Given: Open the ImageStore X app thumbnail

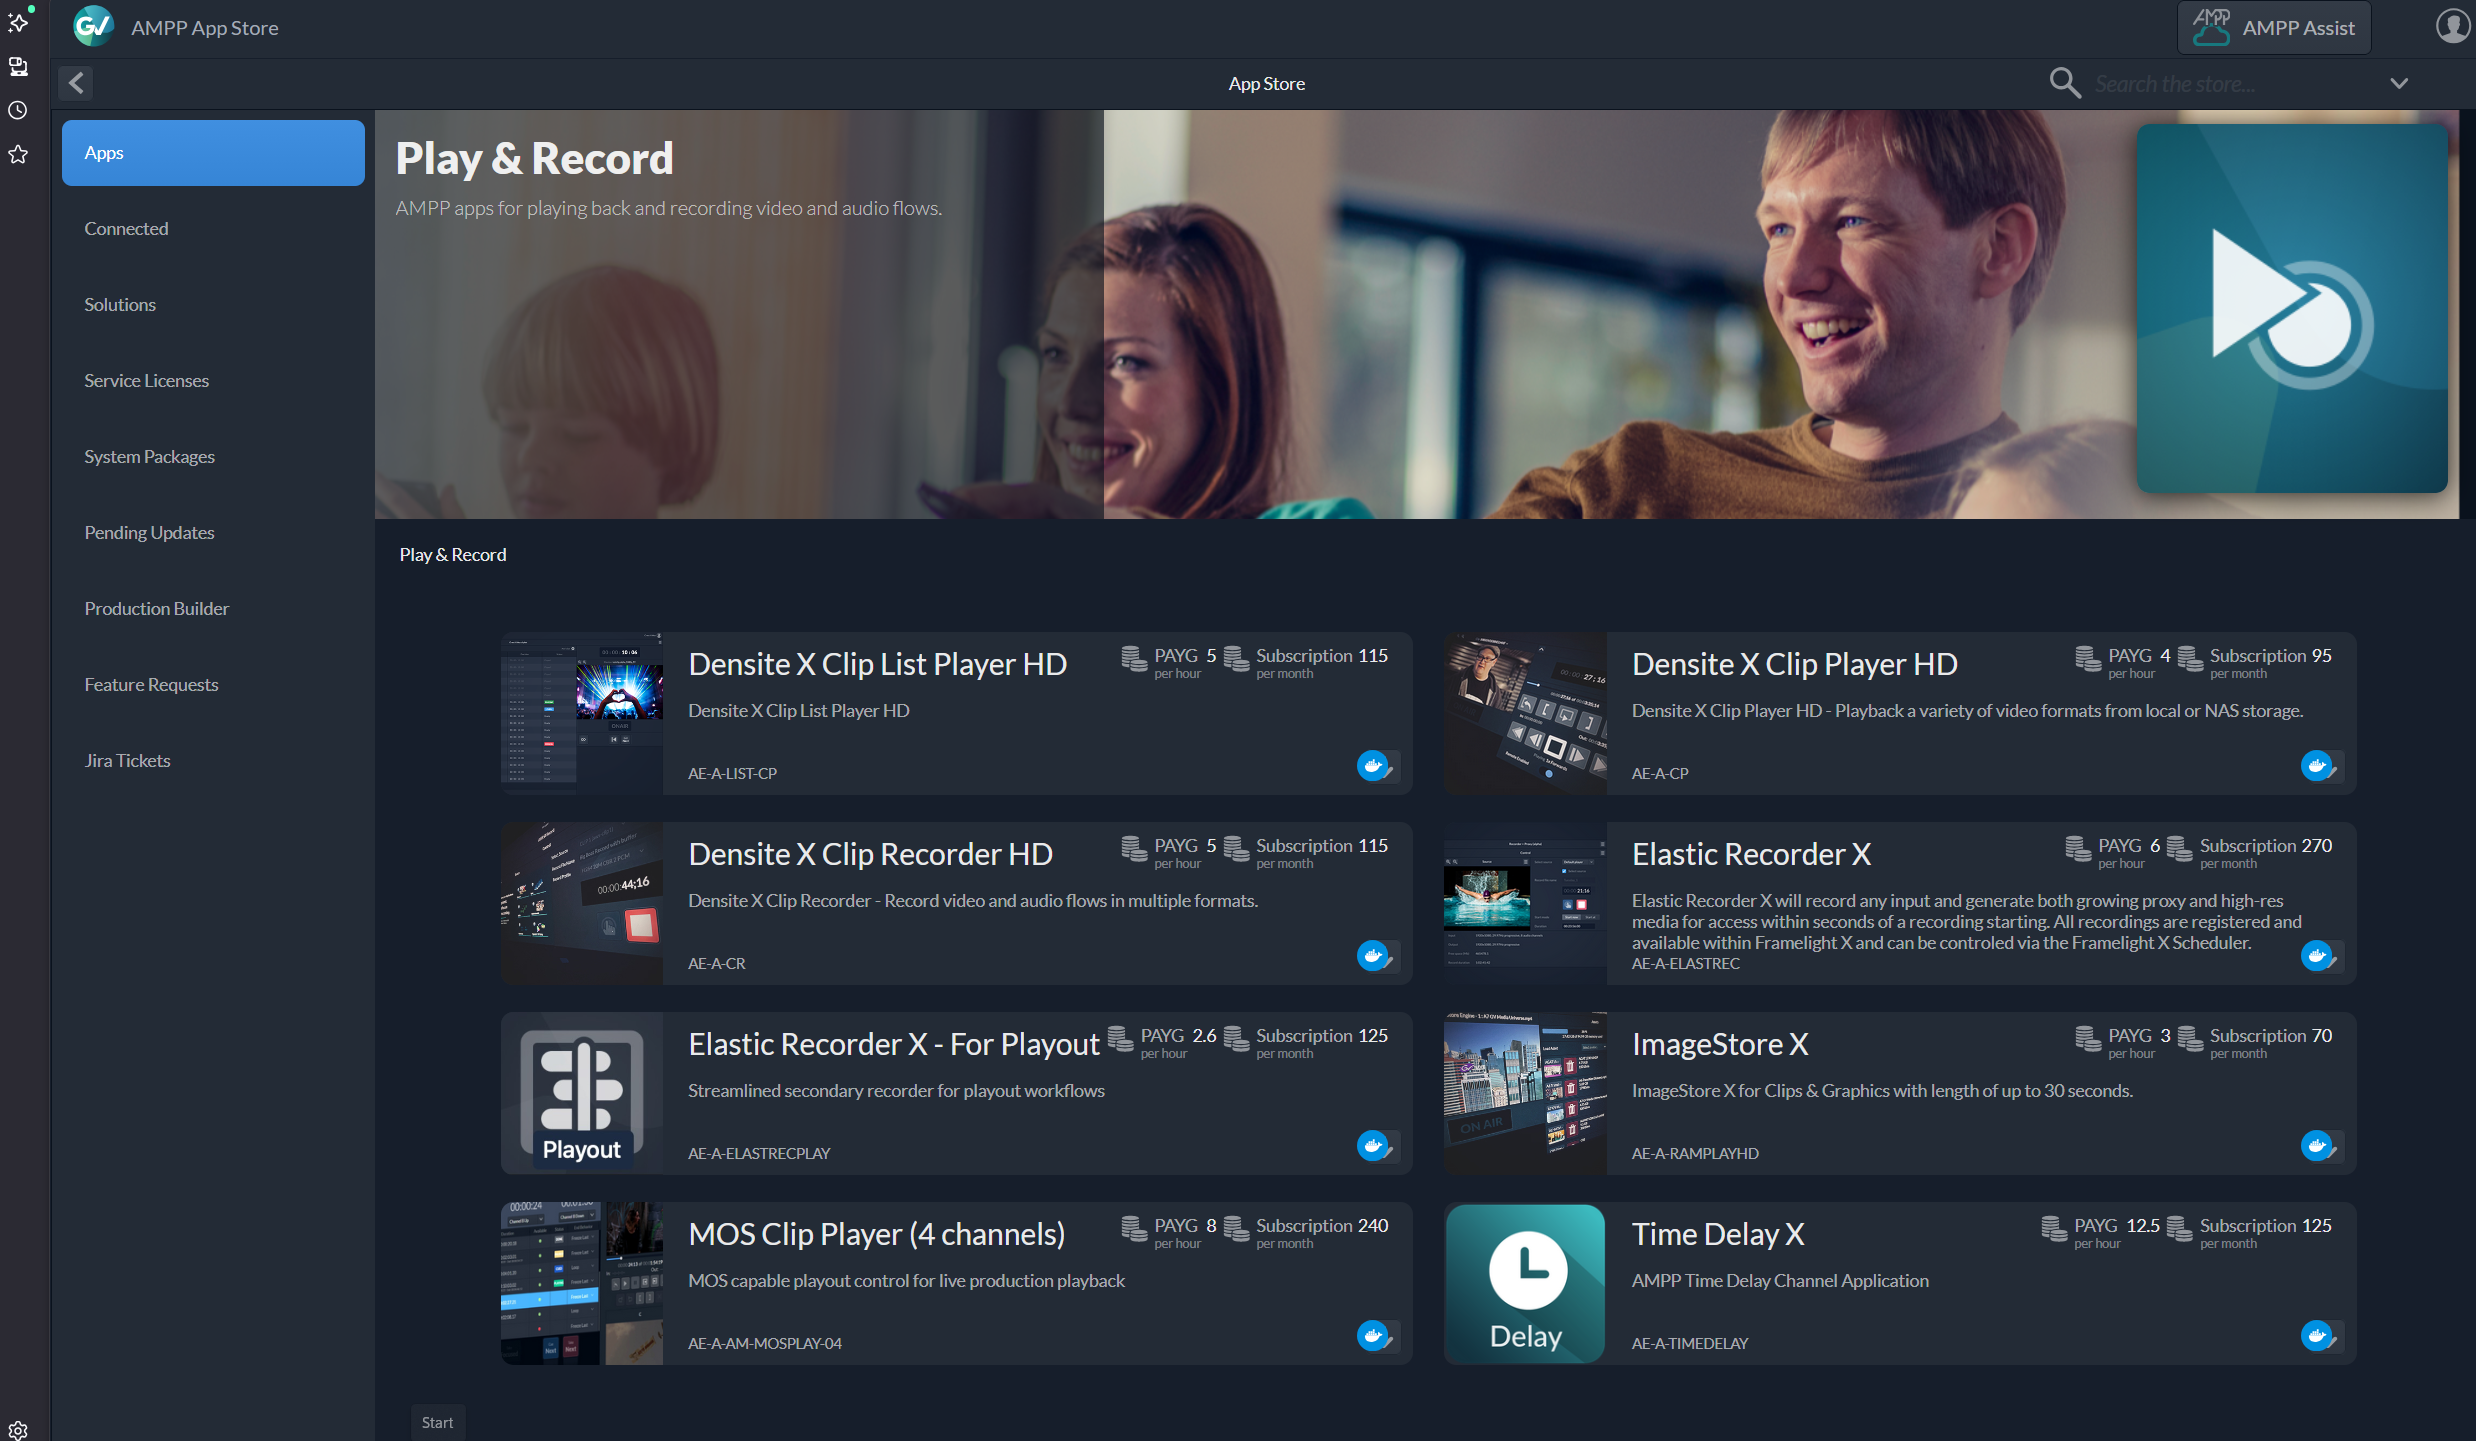Looking at the screenshot, I should [x=1525, y=1093].
